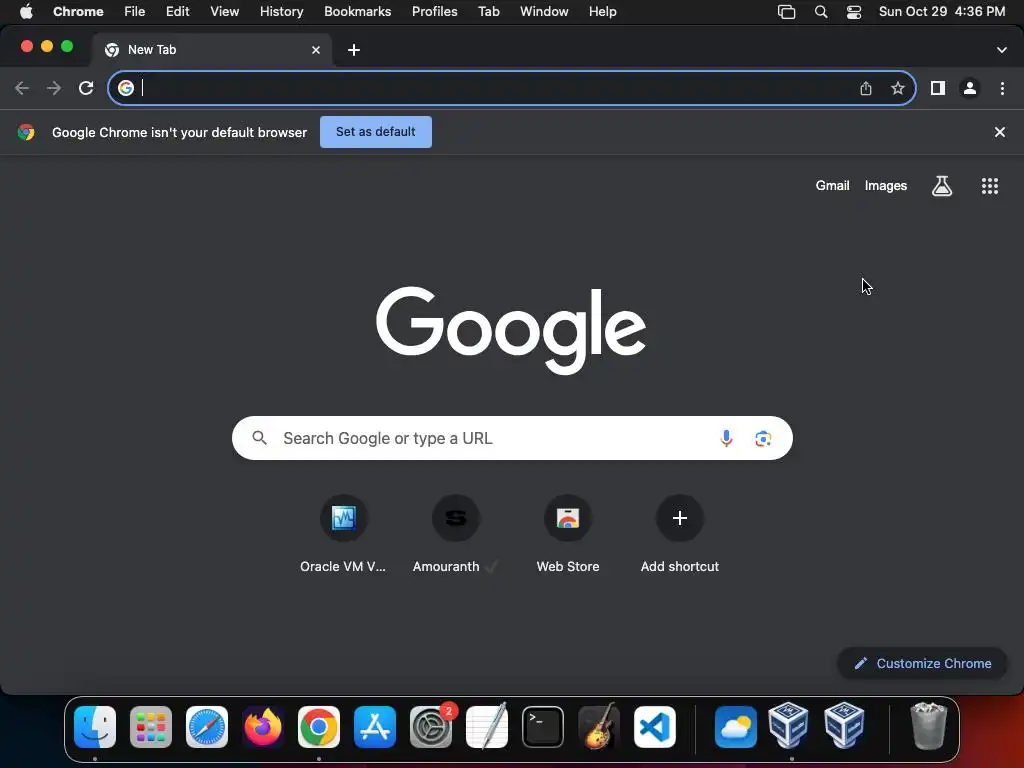Search by image with Google Lens icon

coord(763,439)
